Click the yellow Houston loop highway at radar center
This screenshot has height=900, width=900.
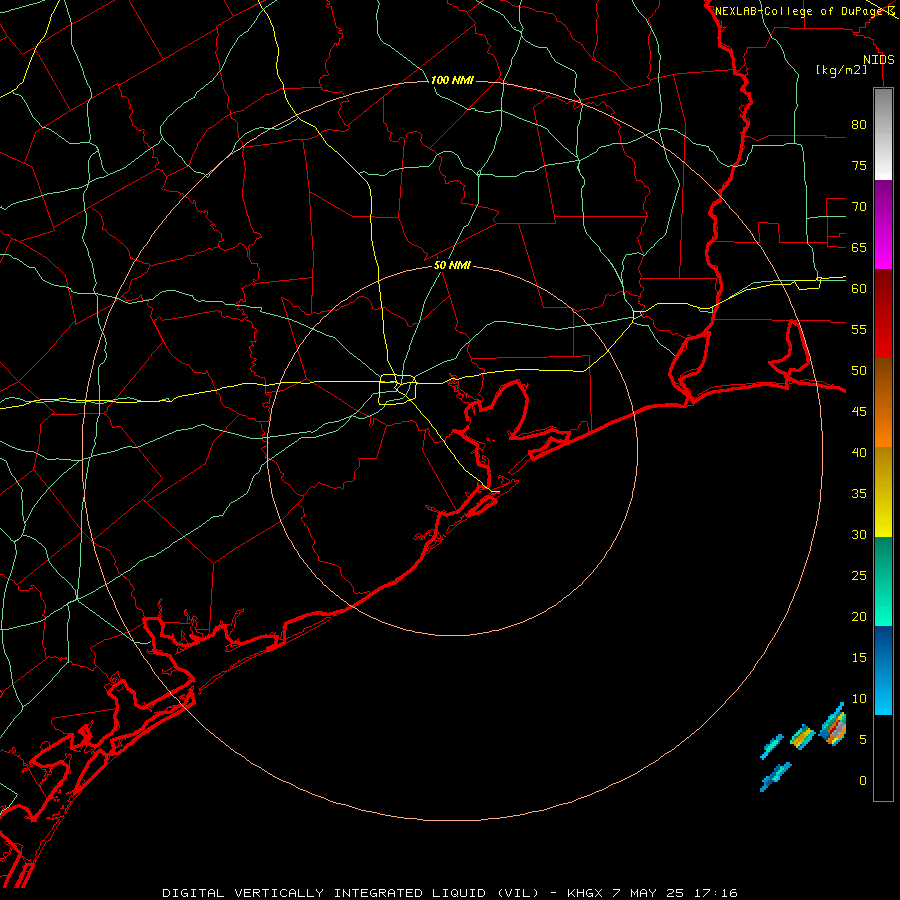398,389
